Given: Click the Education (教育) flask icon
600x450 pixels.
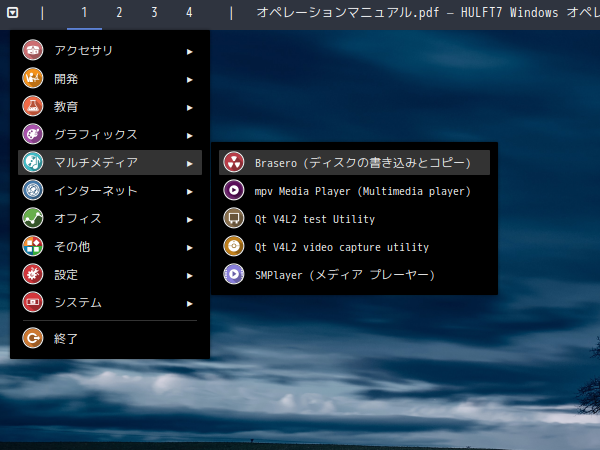Looking at the screenshot, I should 33,106.
